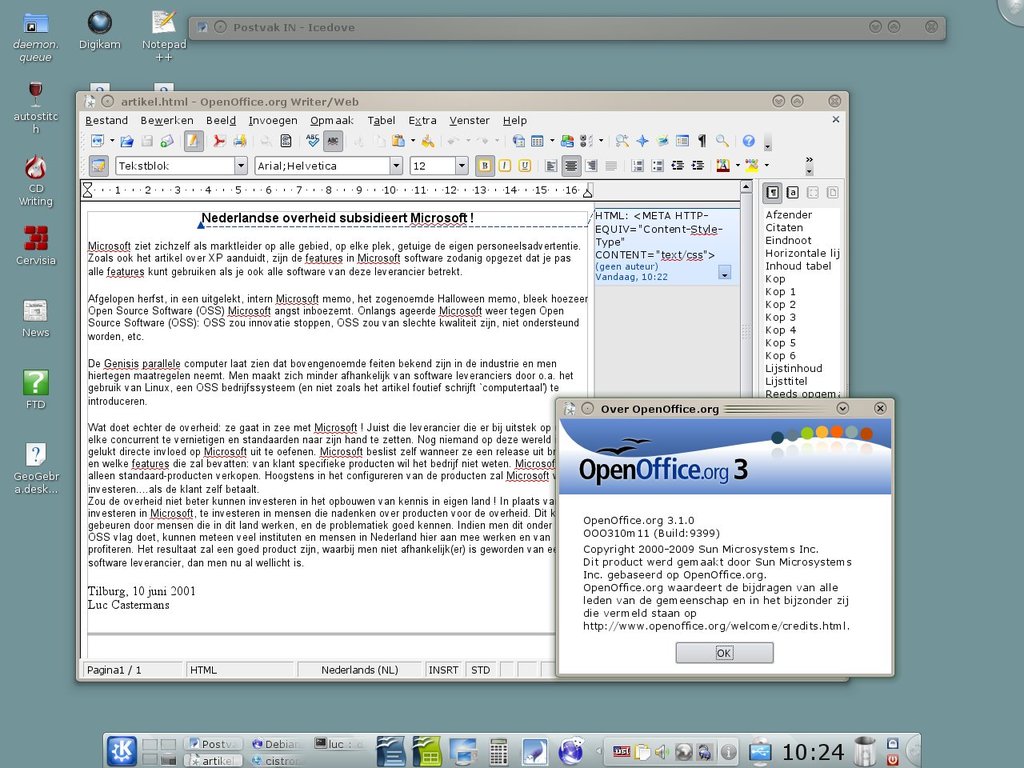Open the Navigator star icon

click(x=642, y=141)
